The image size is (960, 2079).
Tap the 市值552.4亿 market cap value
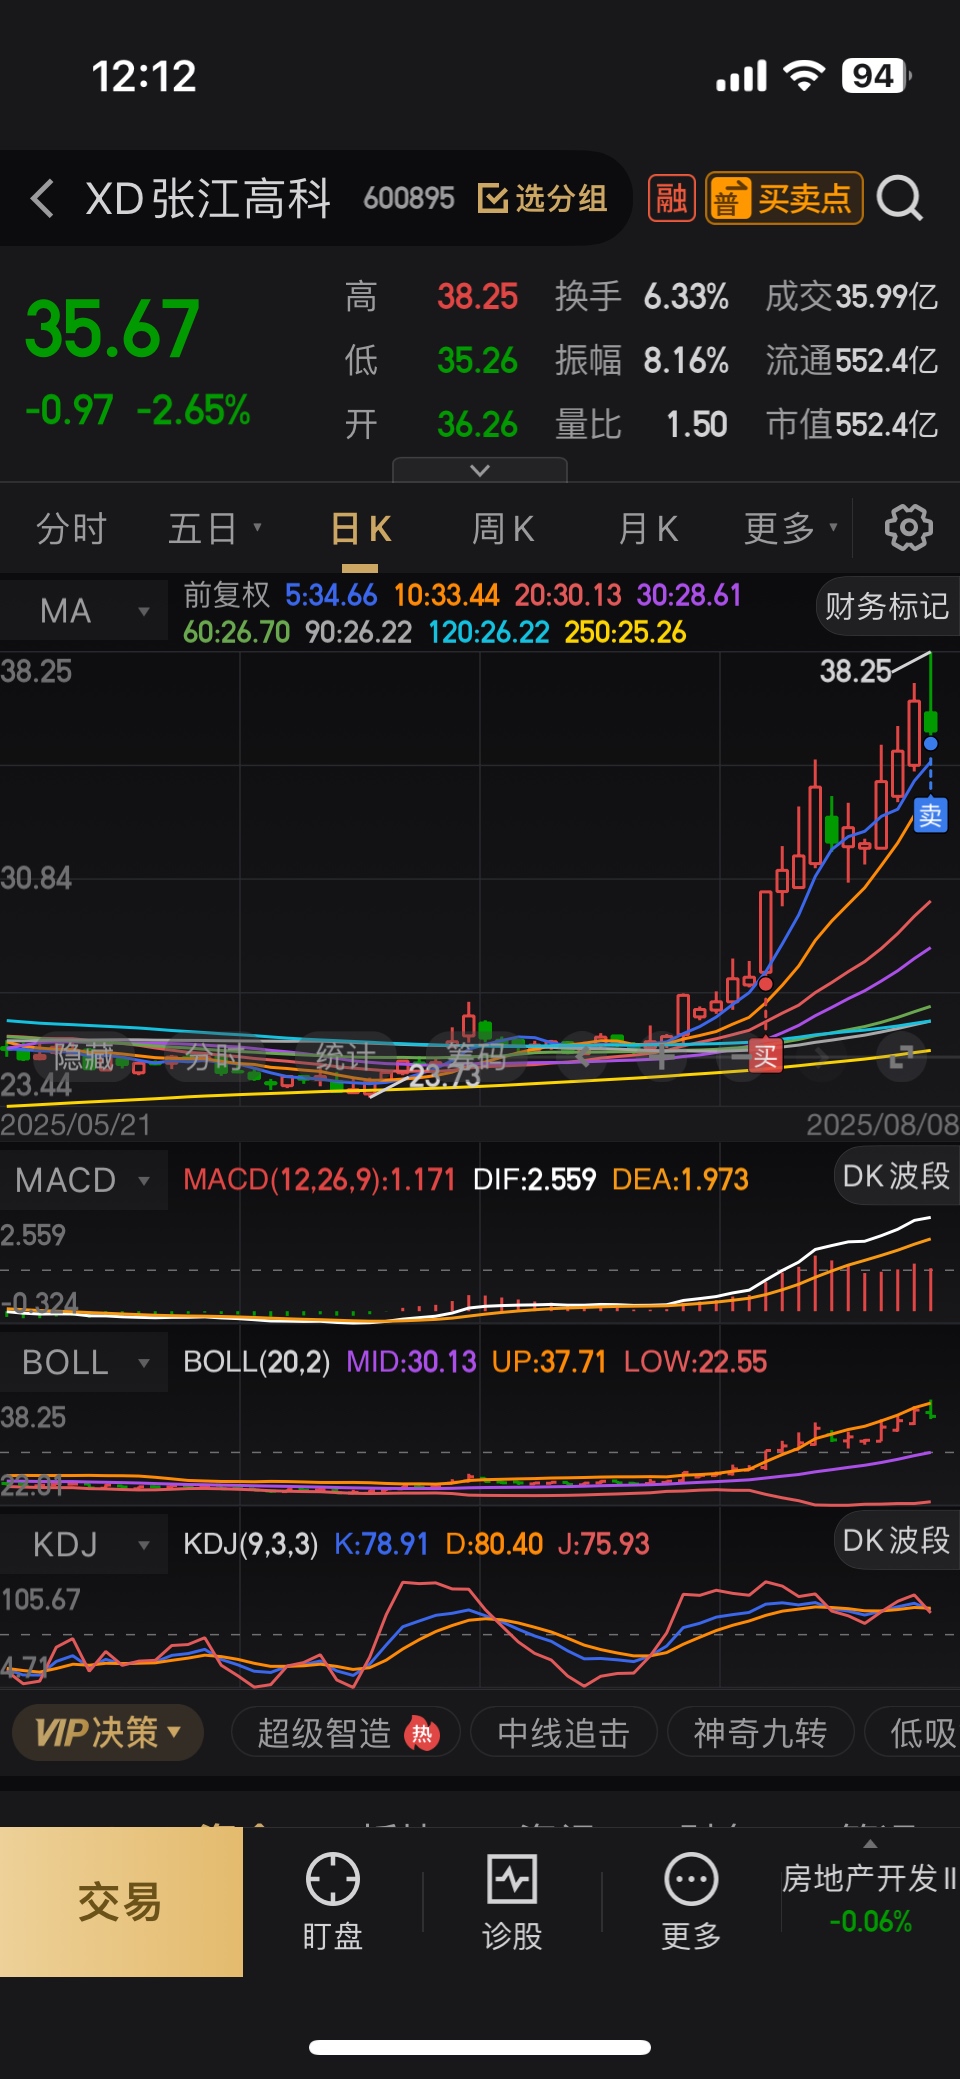point(852,425)
